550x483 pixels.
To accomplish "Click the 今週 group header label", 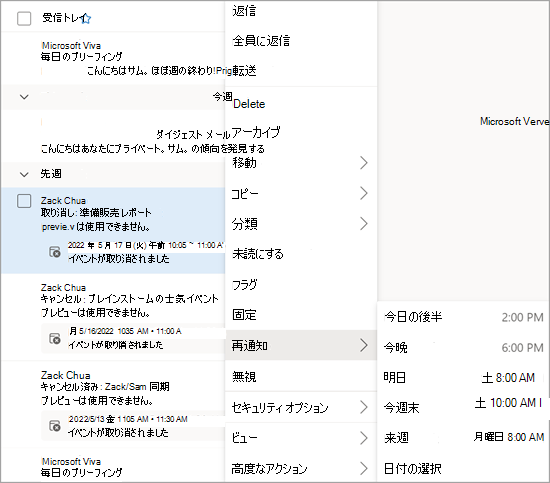I will pyautogui.click(x=222, y=96).
